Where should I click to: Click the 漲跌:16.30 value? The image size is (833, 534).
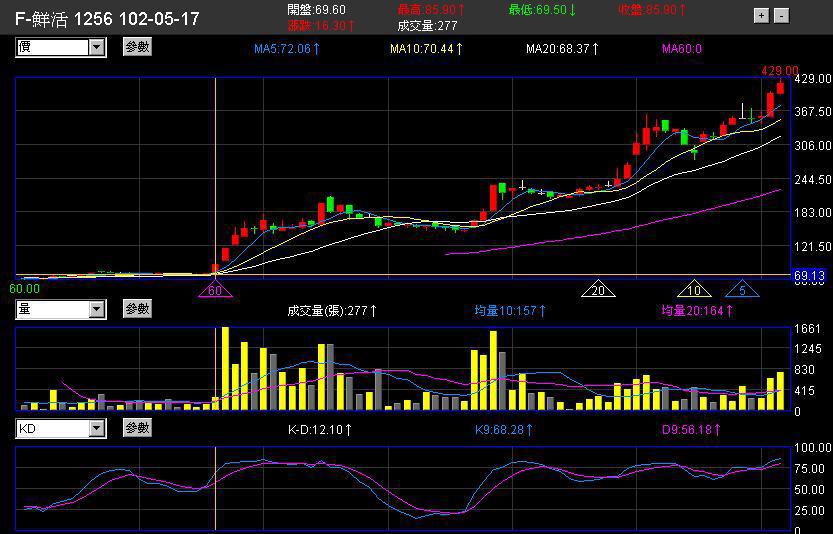click(321, 26)
